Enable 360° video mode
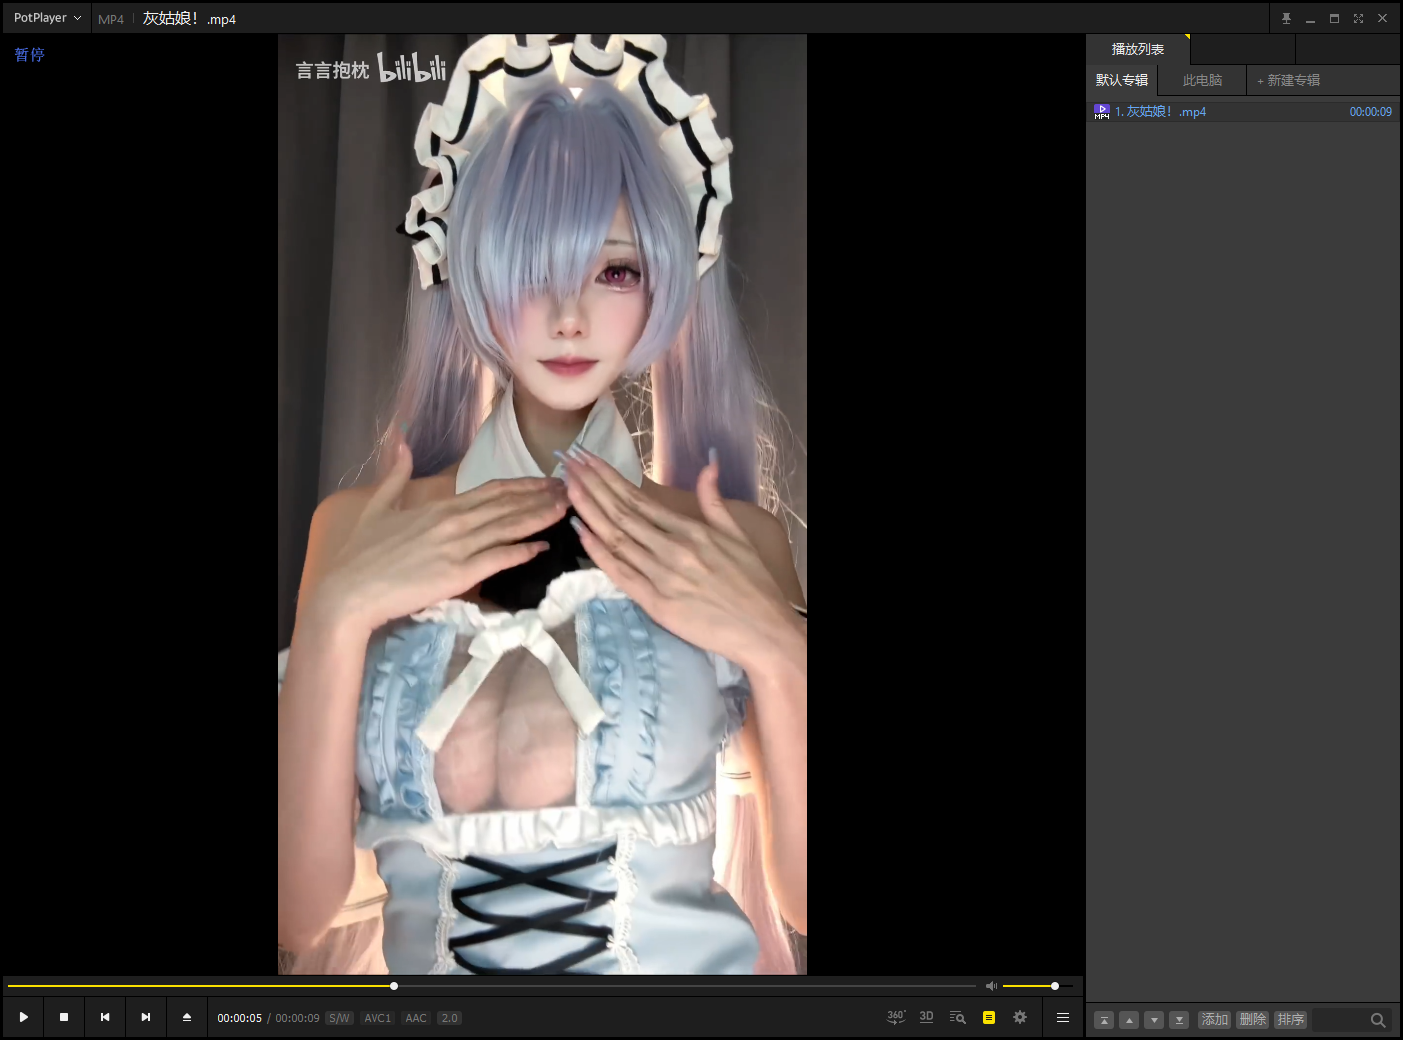 click(896, 1017)
